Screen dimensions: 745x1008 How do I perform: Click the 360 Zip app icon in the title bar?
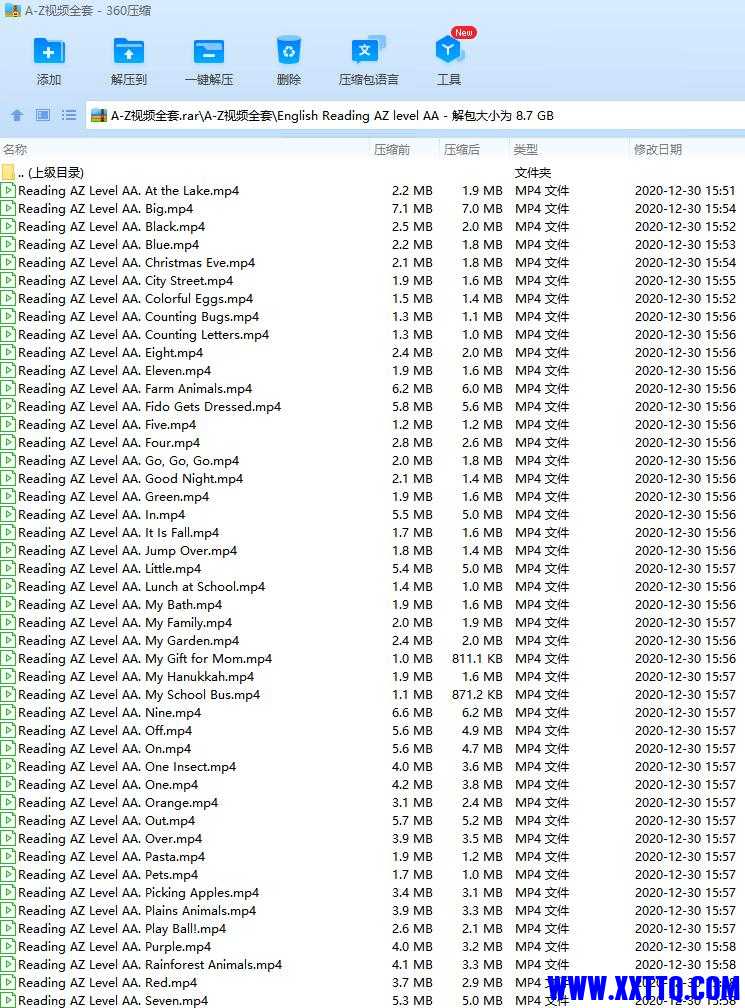(x=12, y=10)
